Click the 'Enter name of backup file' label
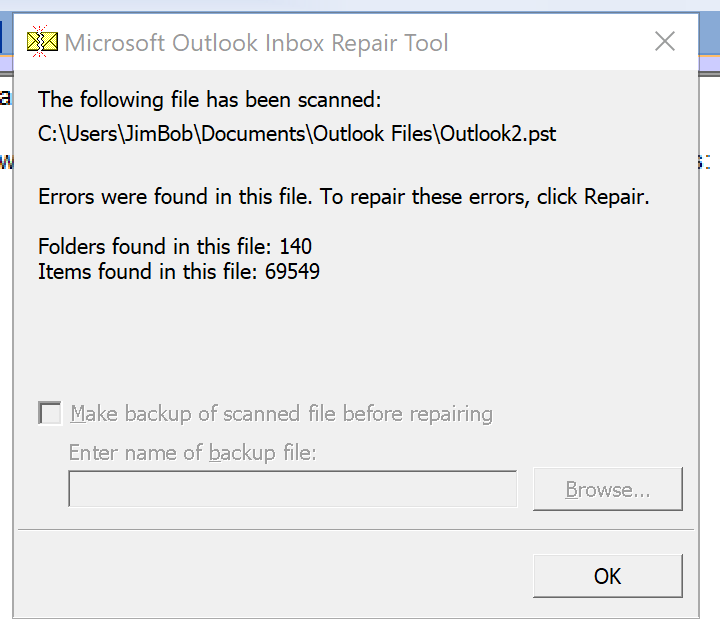This screenshot has height=634, width=720. (192, 453)
